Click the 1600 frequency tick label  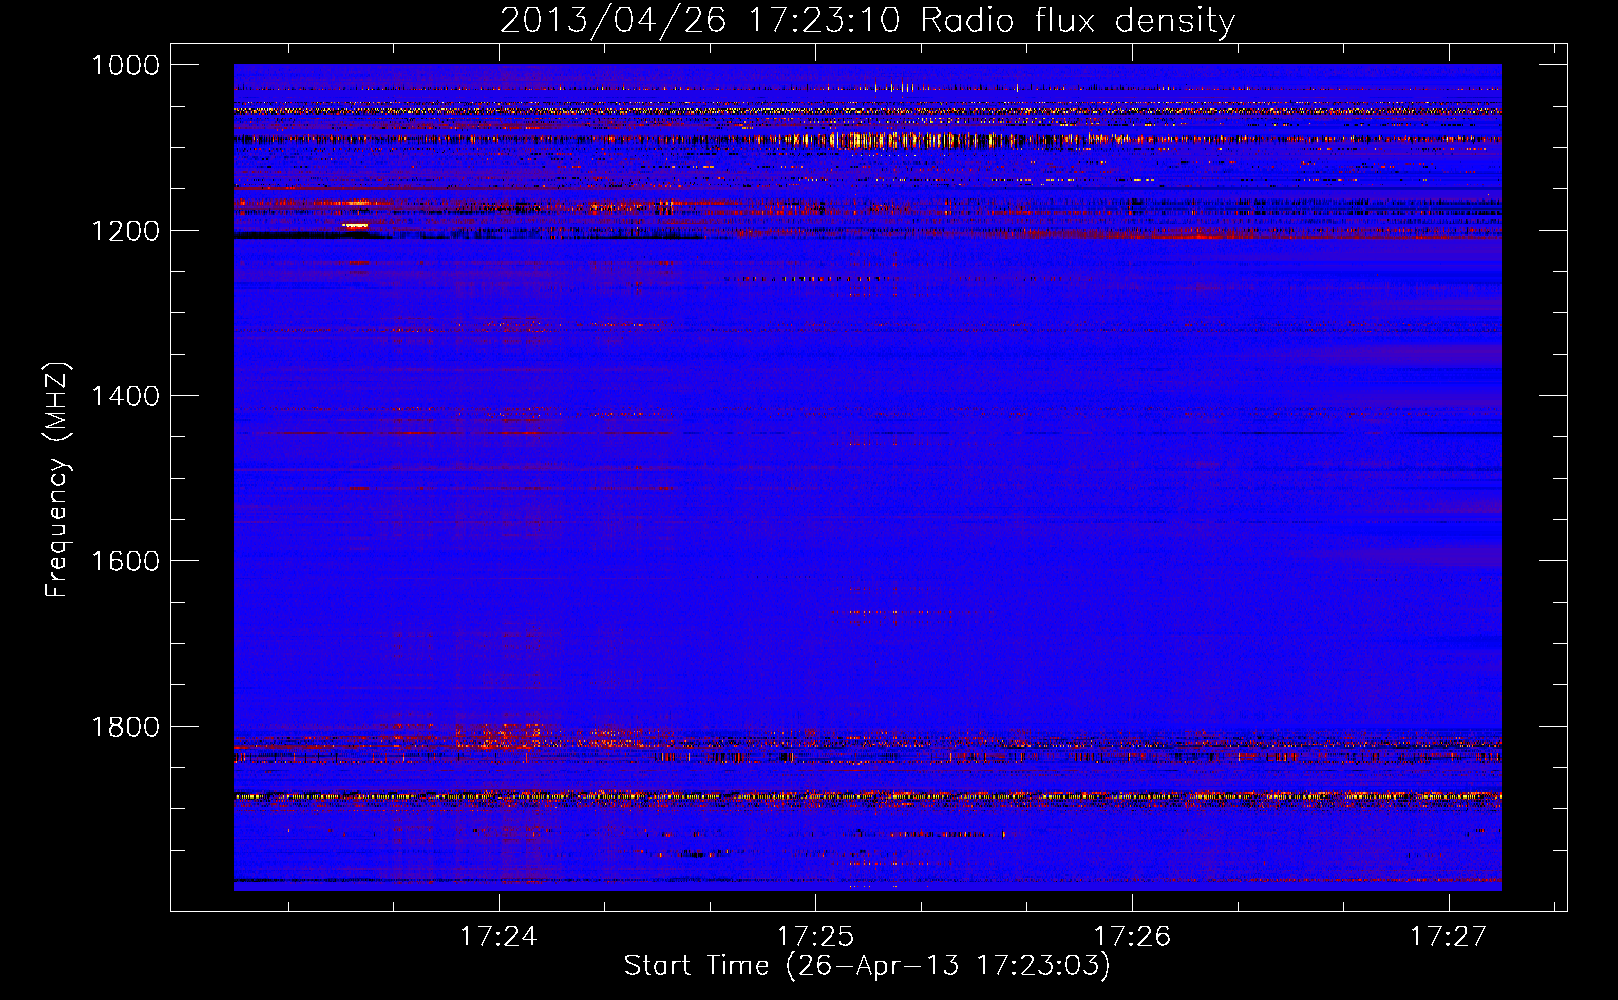tap(125, 561)
